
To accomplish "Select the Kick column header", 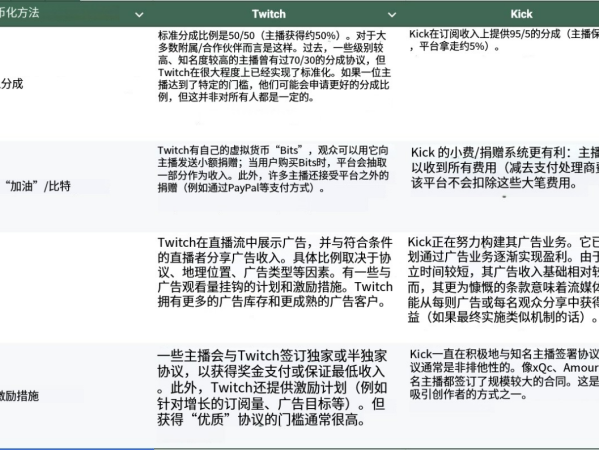I will [521, 14].
